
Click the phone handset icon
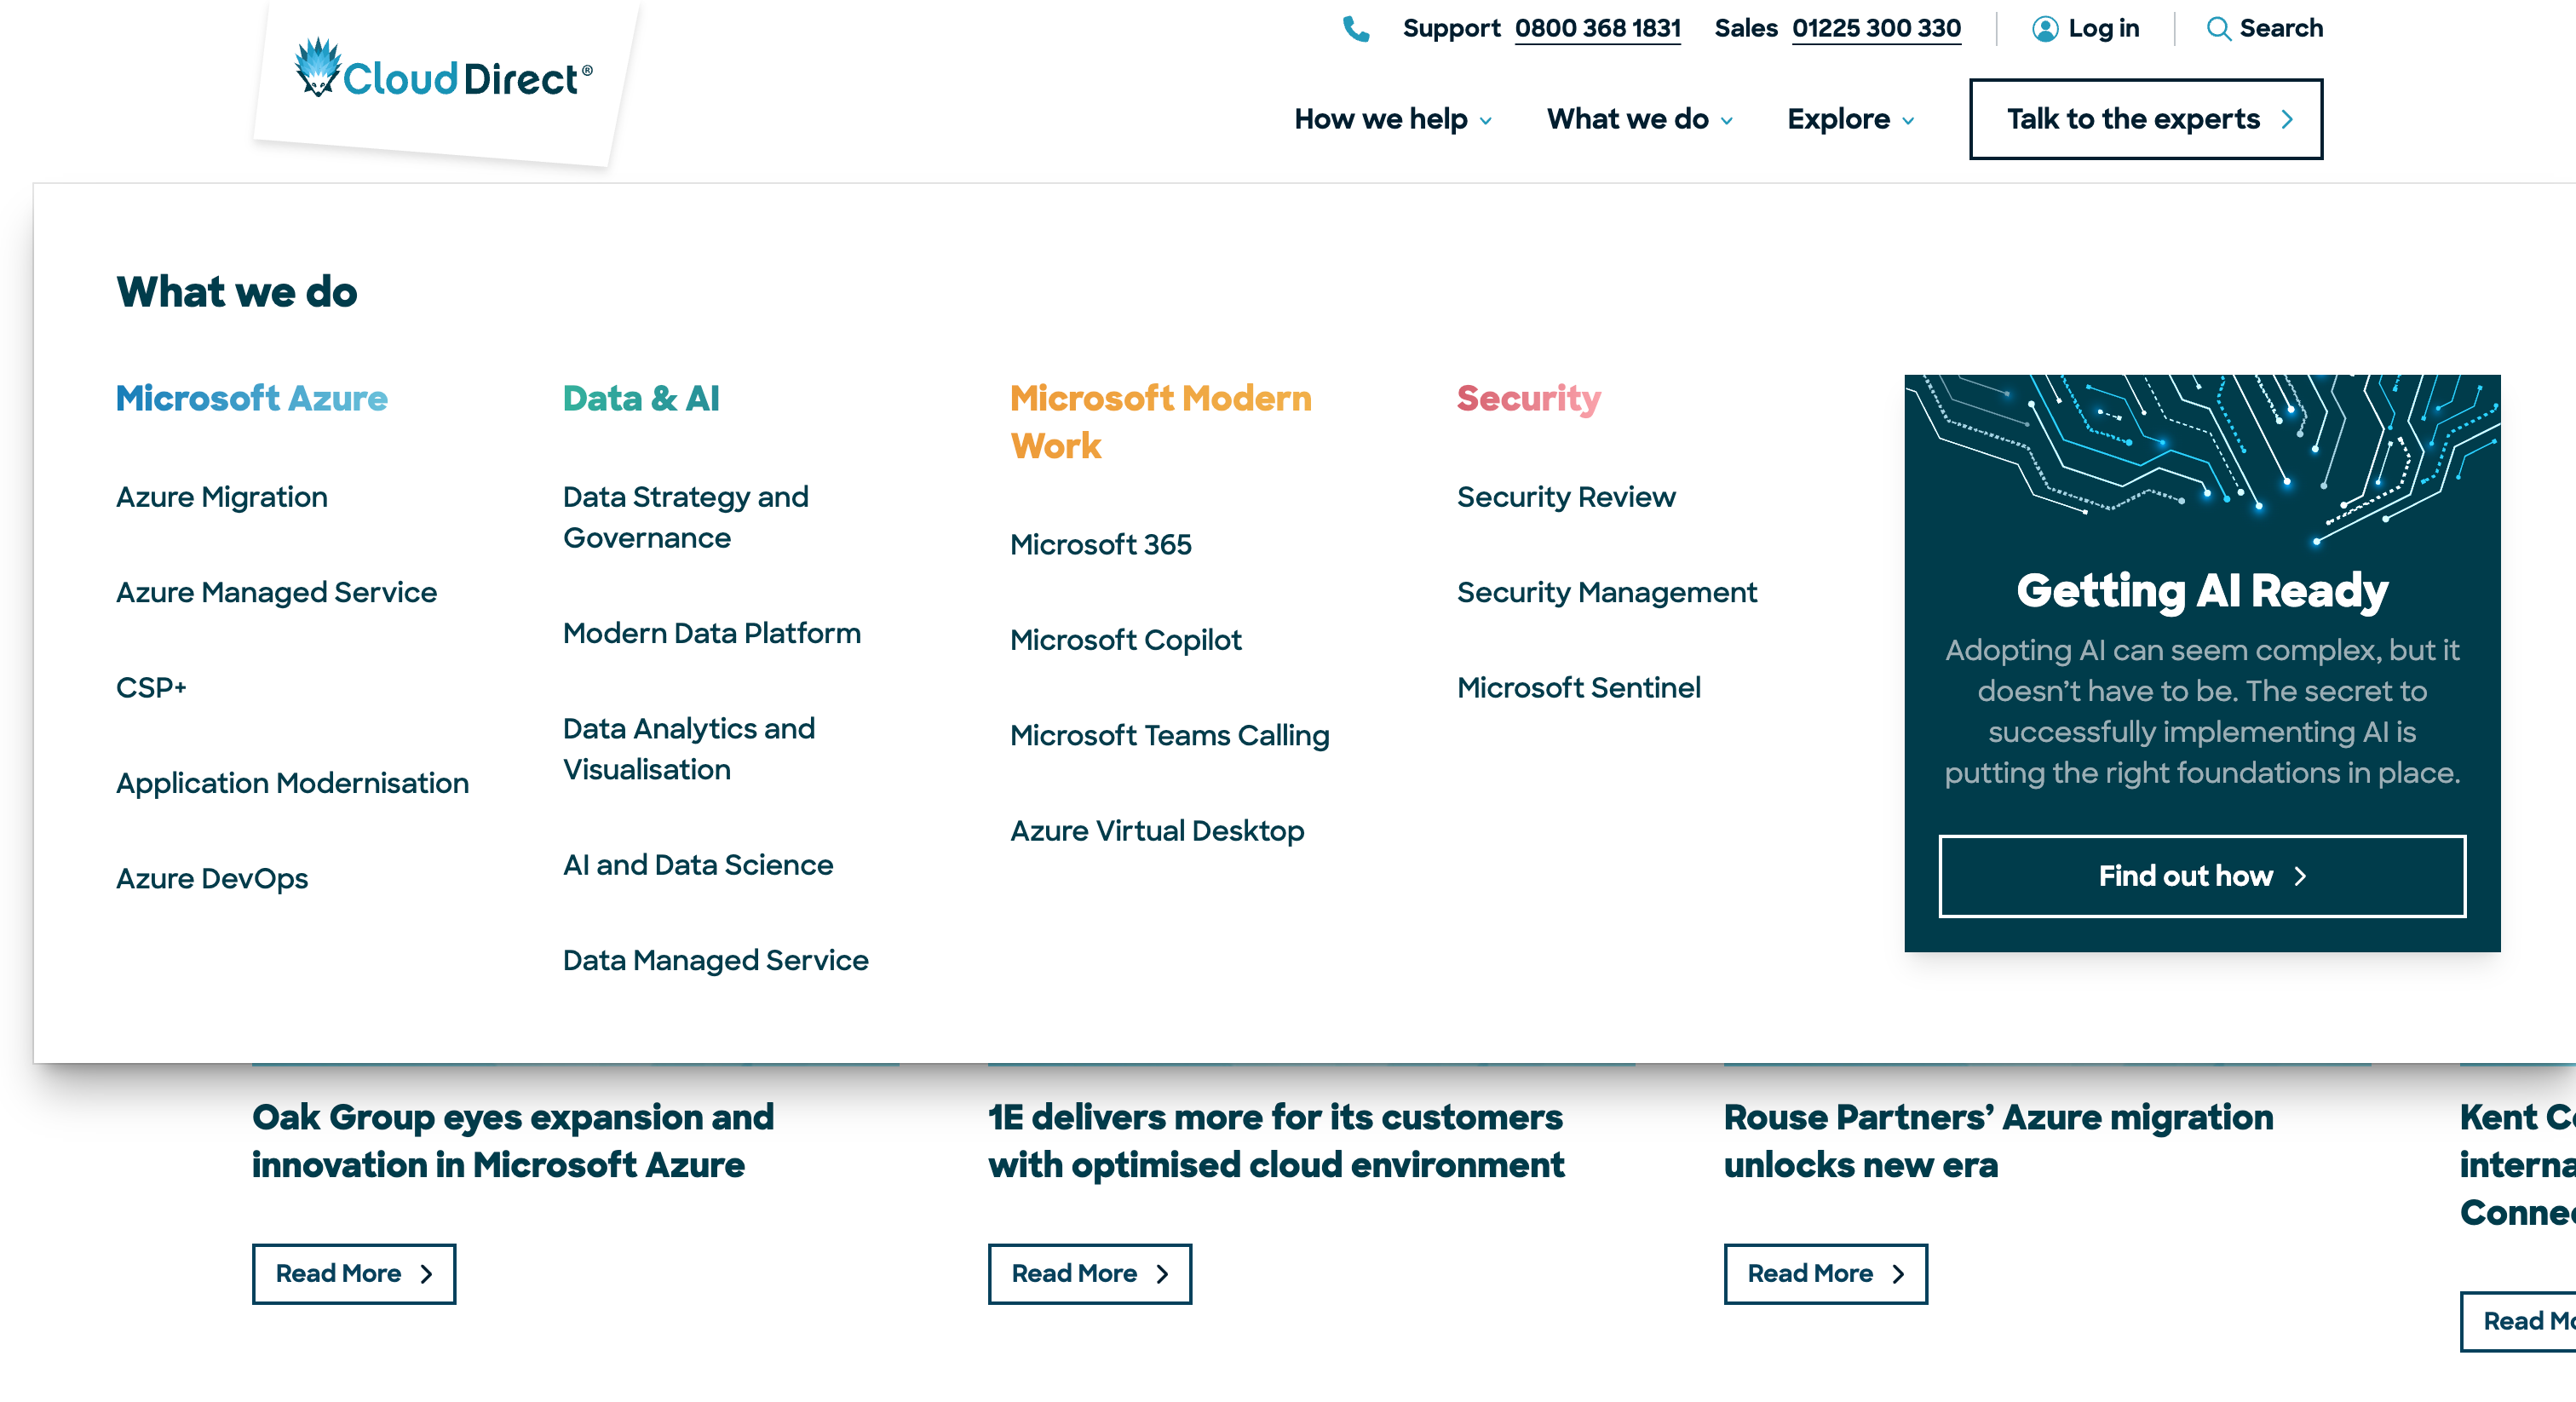(x=1356, y=29)
